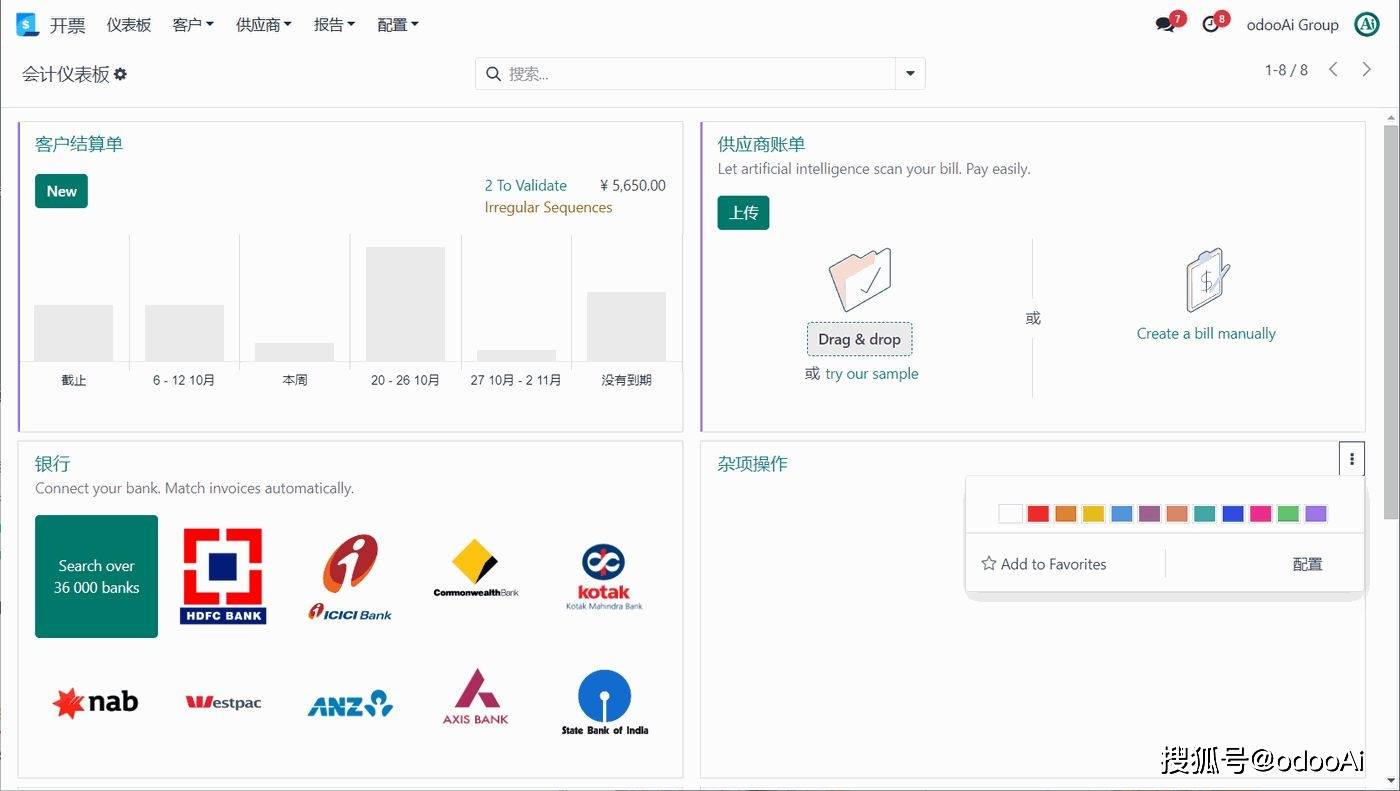
Task: Click the vertical page scrollbar thumb
Action: pyautogui.click(x=1391, y=322)
